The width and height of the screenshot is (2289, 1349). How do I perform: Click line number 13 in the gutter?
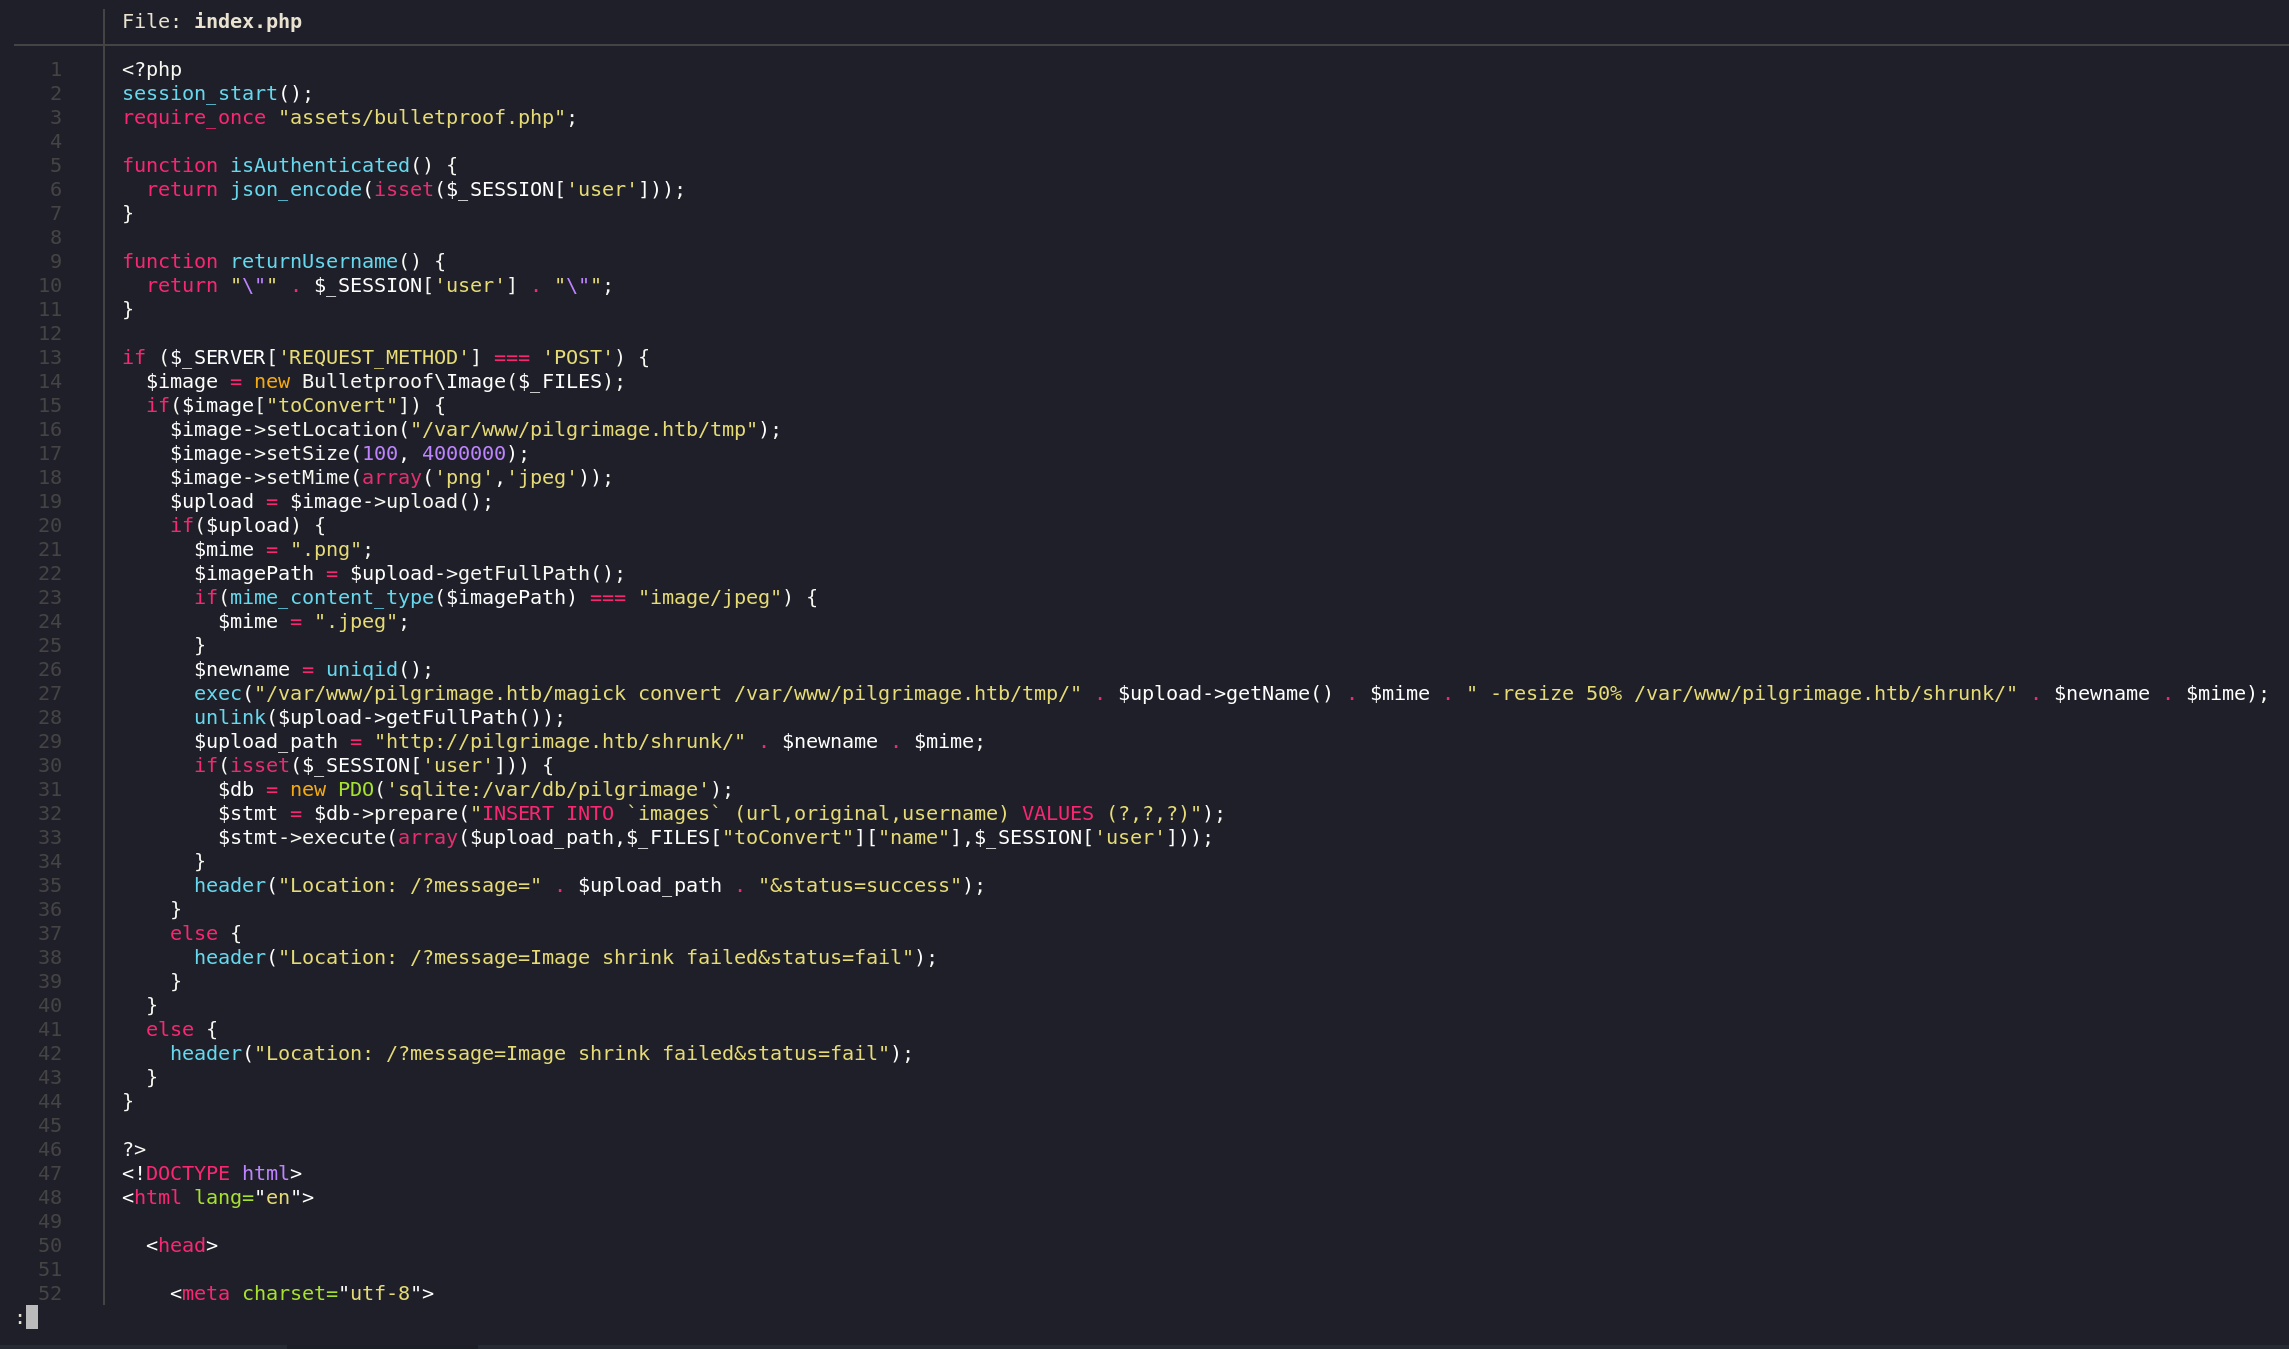point(50,357)
